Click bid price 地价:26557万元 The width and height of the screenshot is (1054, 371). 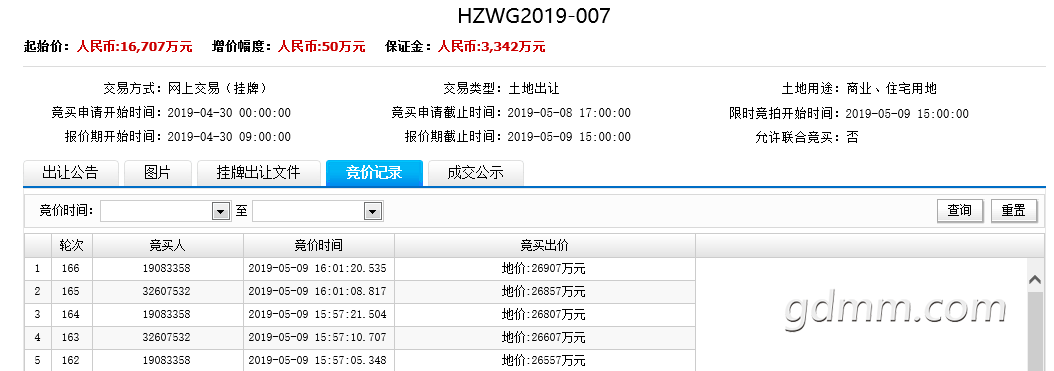544,361
